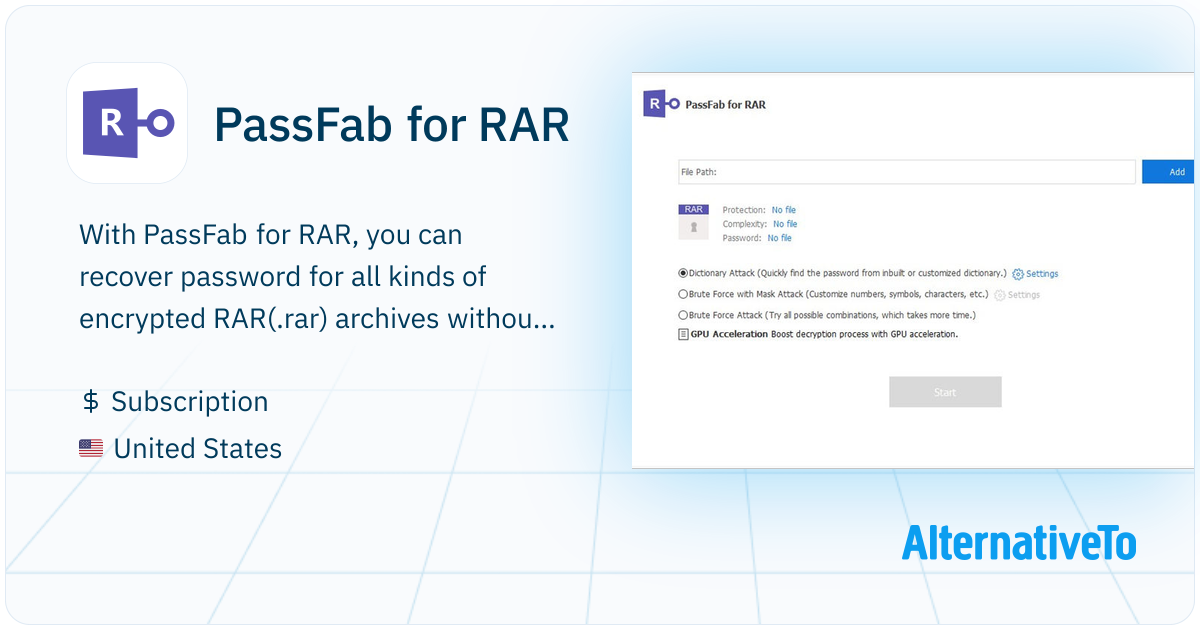Click "Boost decryption process with GPU acceleration" text
Viewport: 1200px width, 630px height.
864,334
